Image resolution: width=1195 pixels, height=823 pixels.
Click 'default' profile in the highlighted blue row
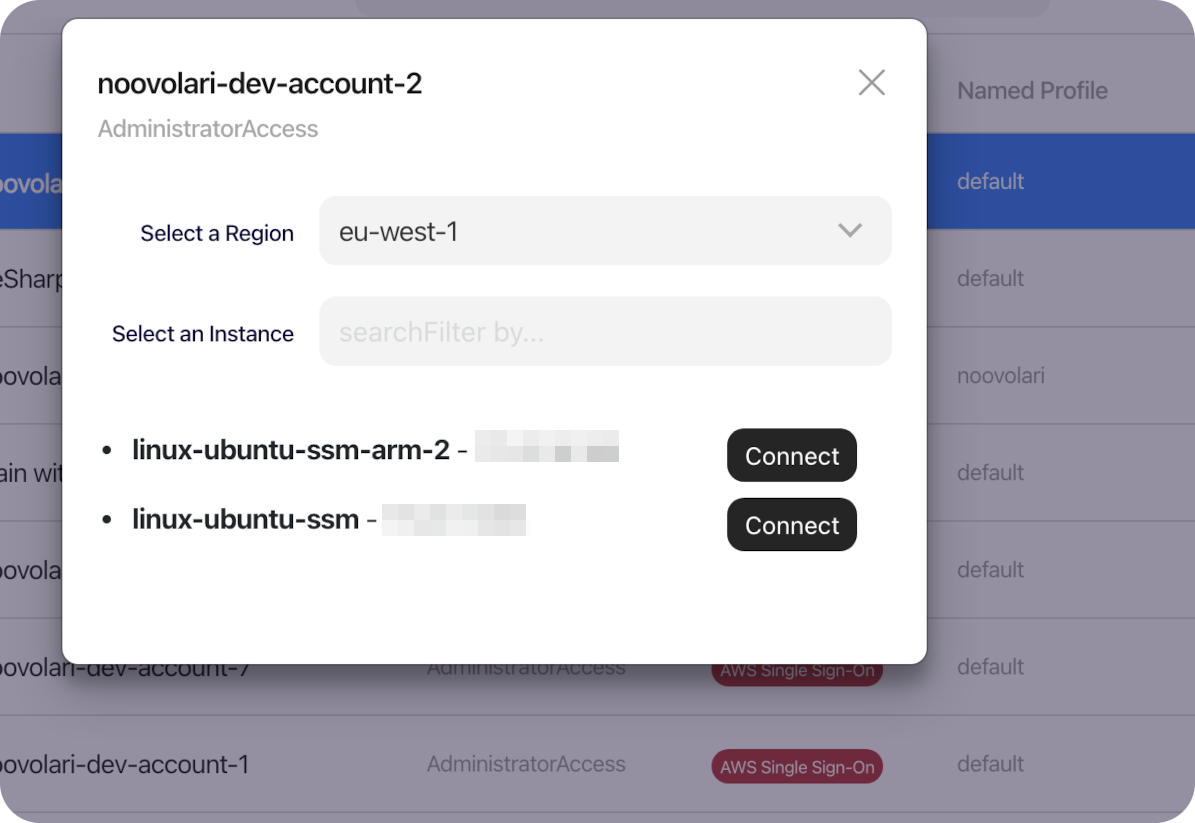pyautogui.click(x=991, y=181)
